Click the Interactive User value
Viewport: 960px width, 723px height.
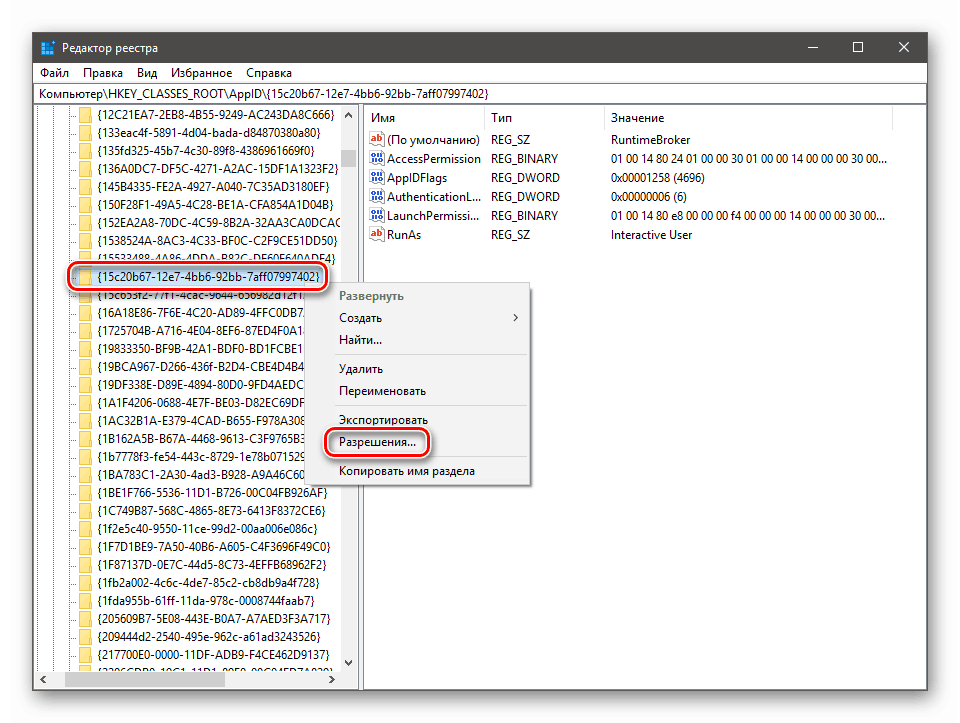point(651,234)
